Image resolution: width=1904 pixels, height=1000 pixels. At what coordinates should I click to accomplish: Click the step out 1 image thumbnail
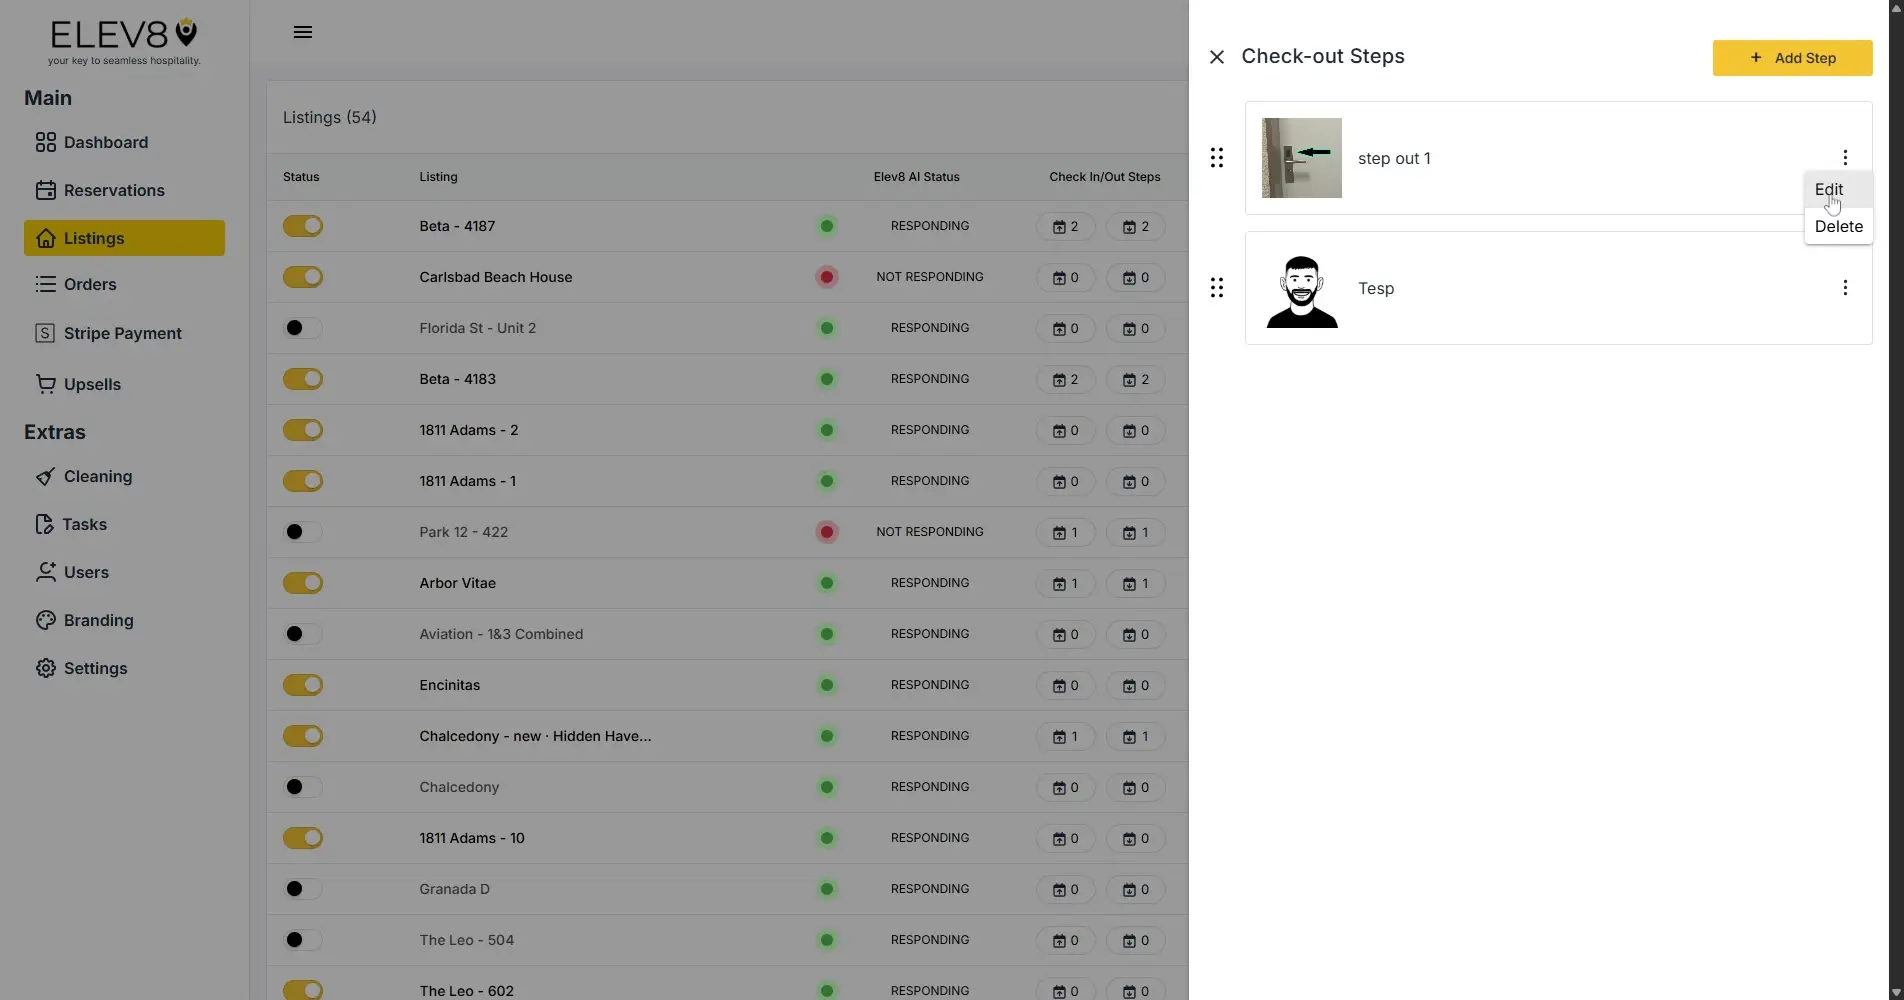point(1300,157)
